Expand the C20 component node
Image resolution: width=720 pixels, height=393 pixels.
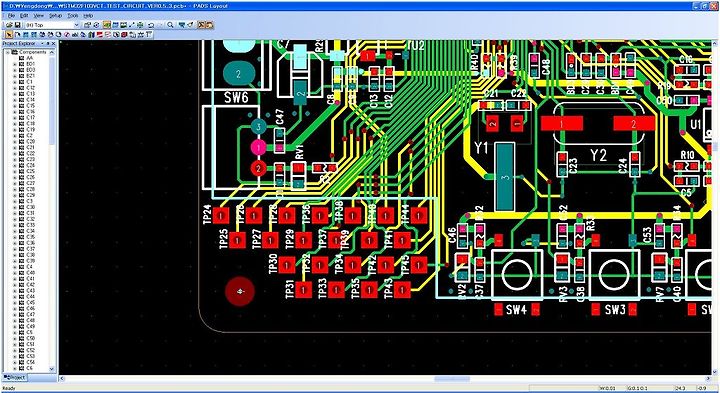15,141
